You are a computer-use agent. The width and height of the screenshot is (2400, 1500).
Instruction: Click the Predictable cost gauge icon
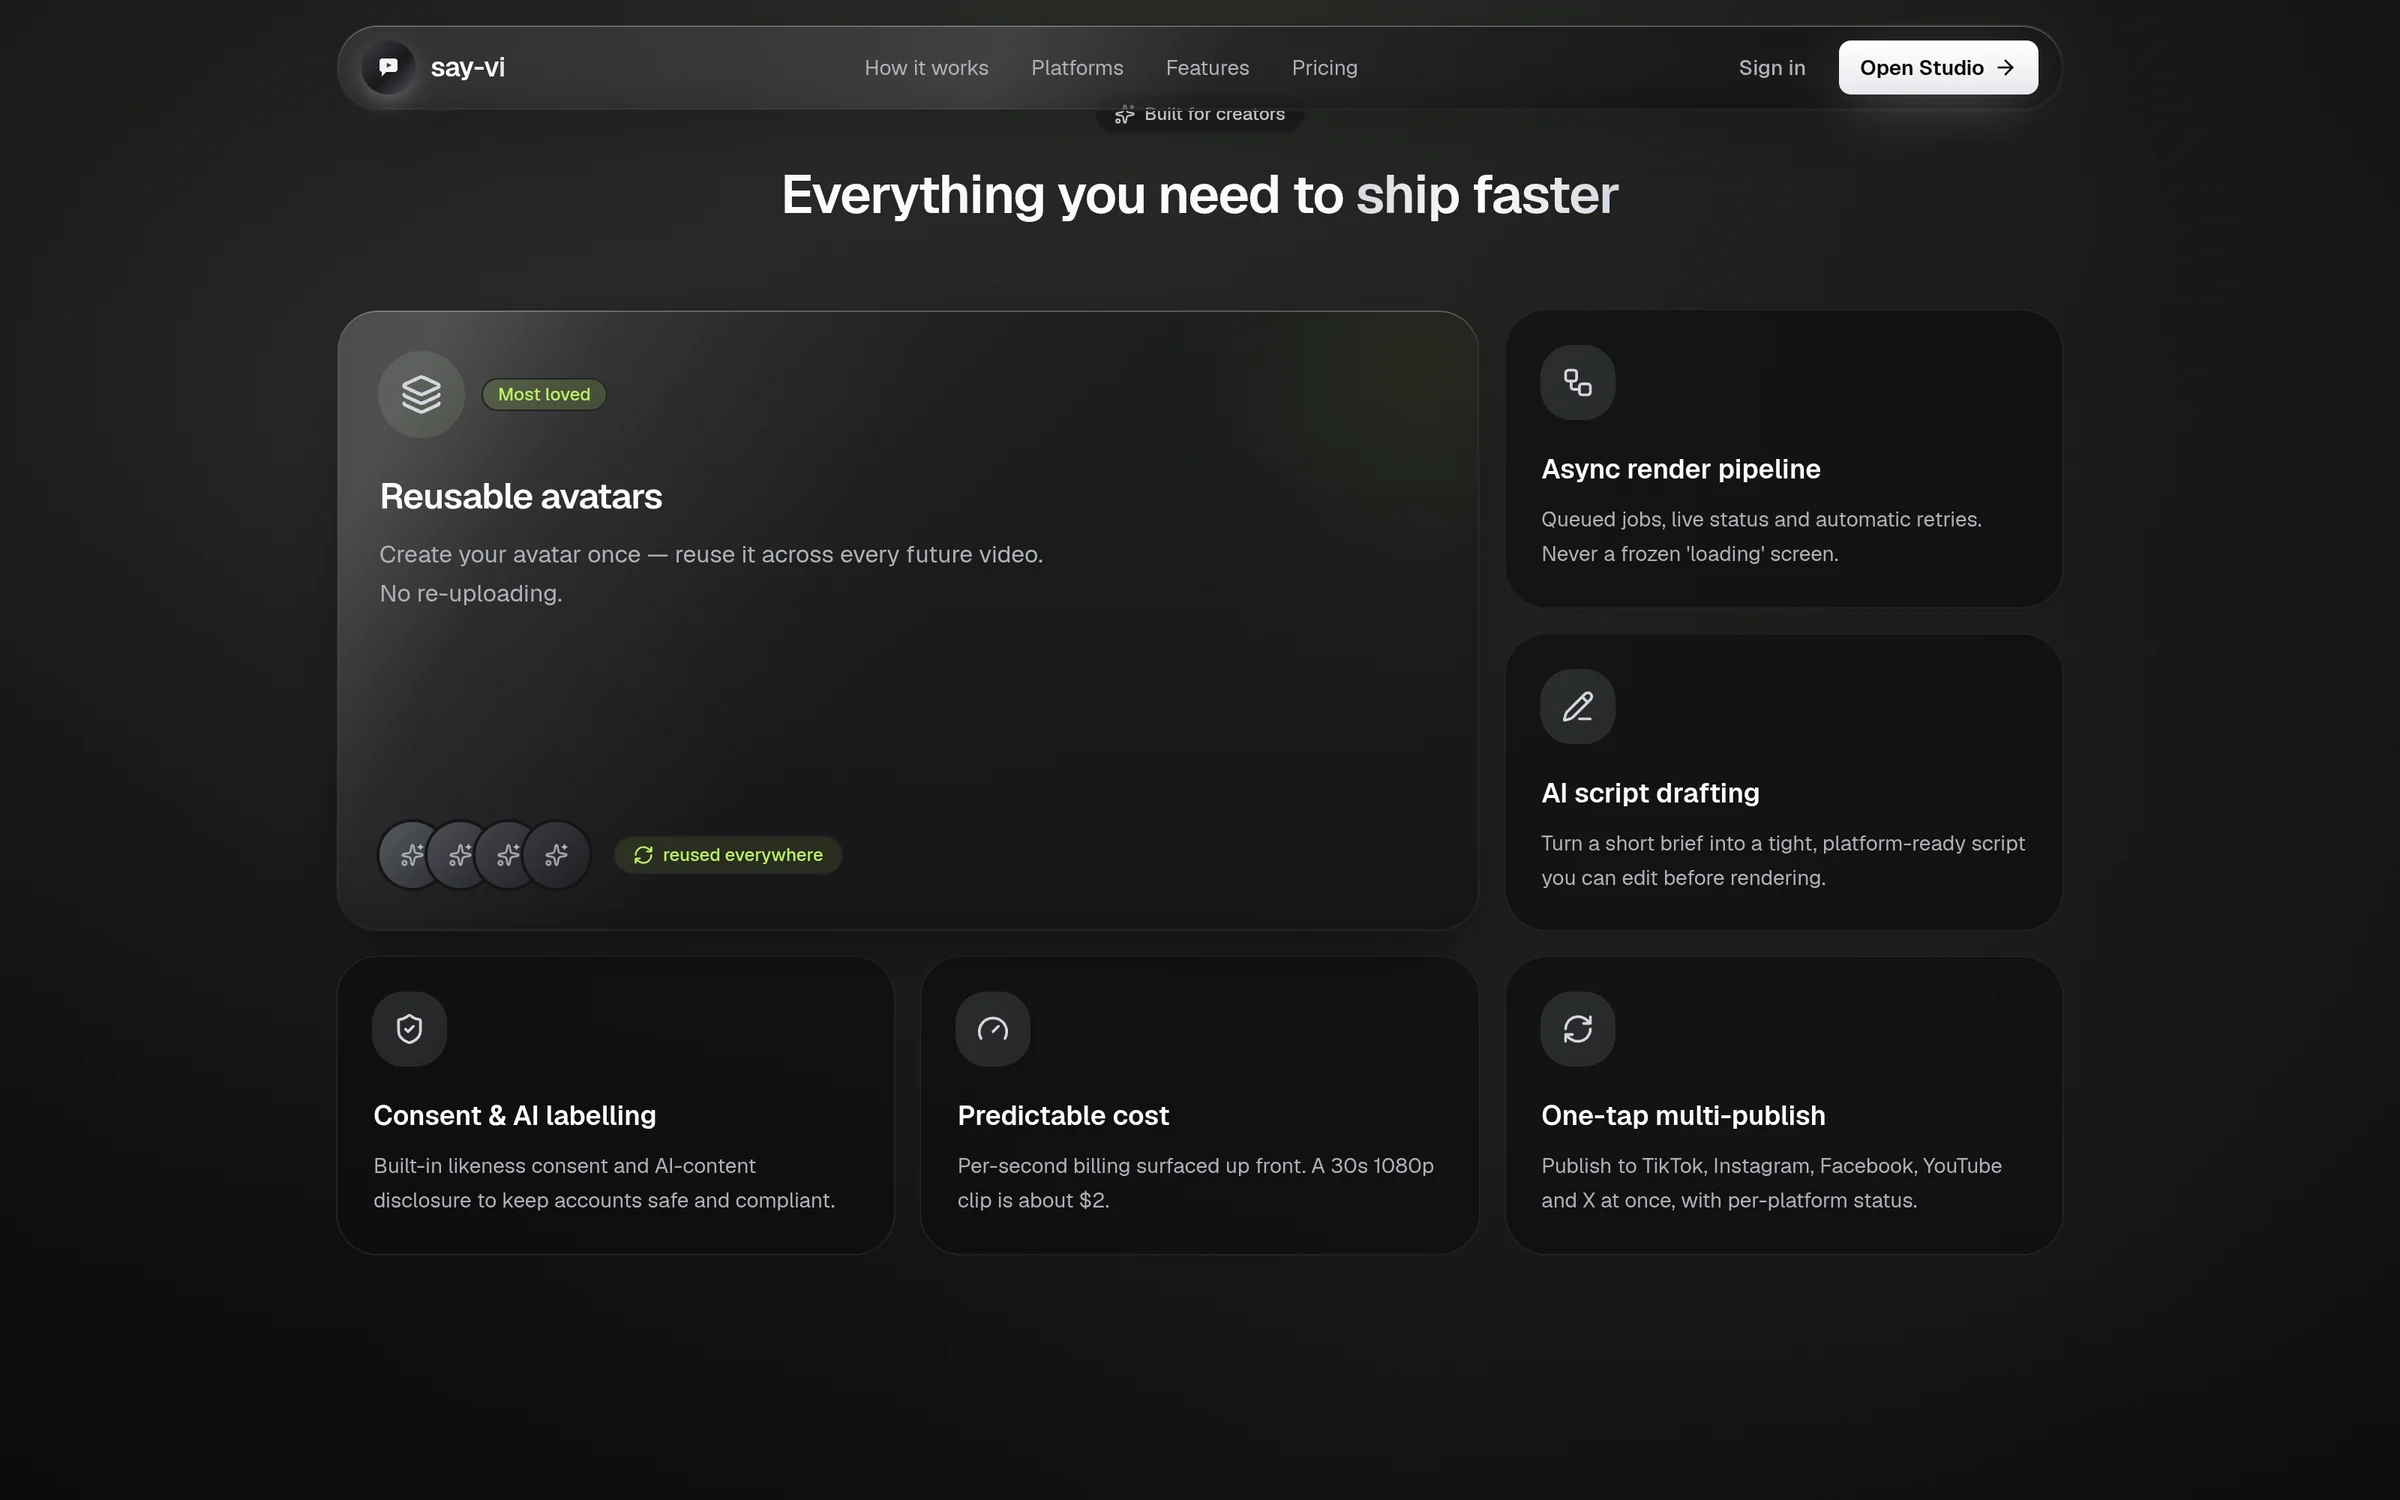click(x=992, y=1028)
